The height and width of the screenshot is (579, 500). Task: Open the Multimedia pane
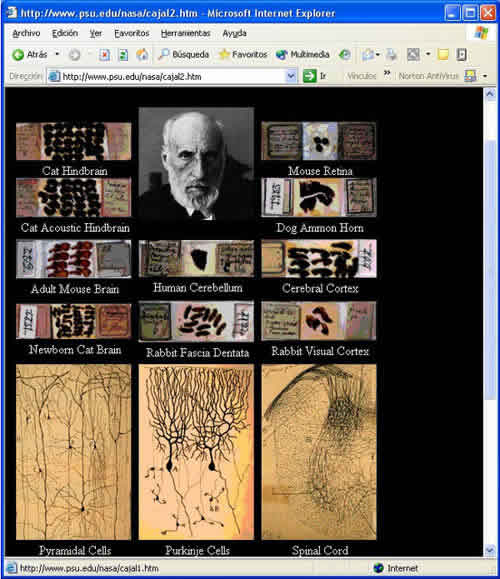tap(302, 55)
